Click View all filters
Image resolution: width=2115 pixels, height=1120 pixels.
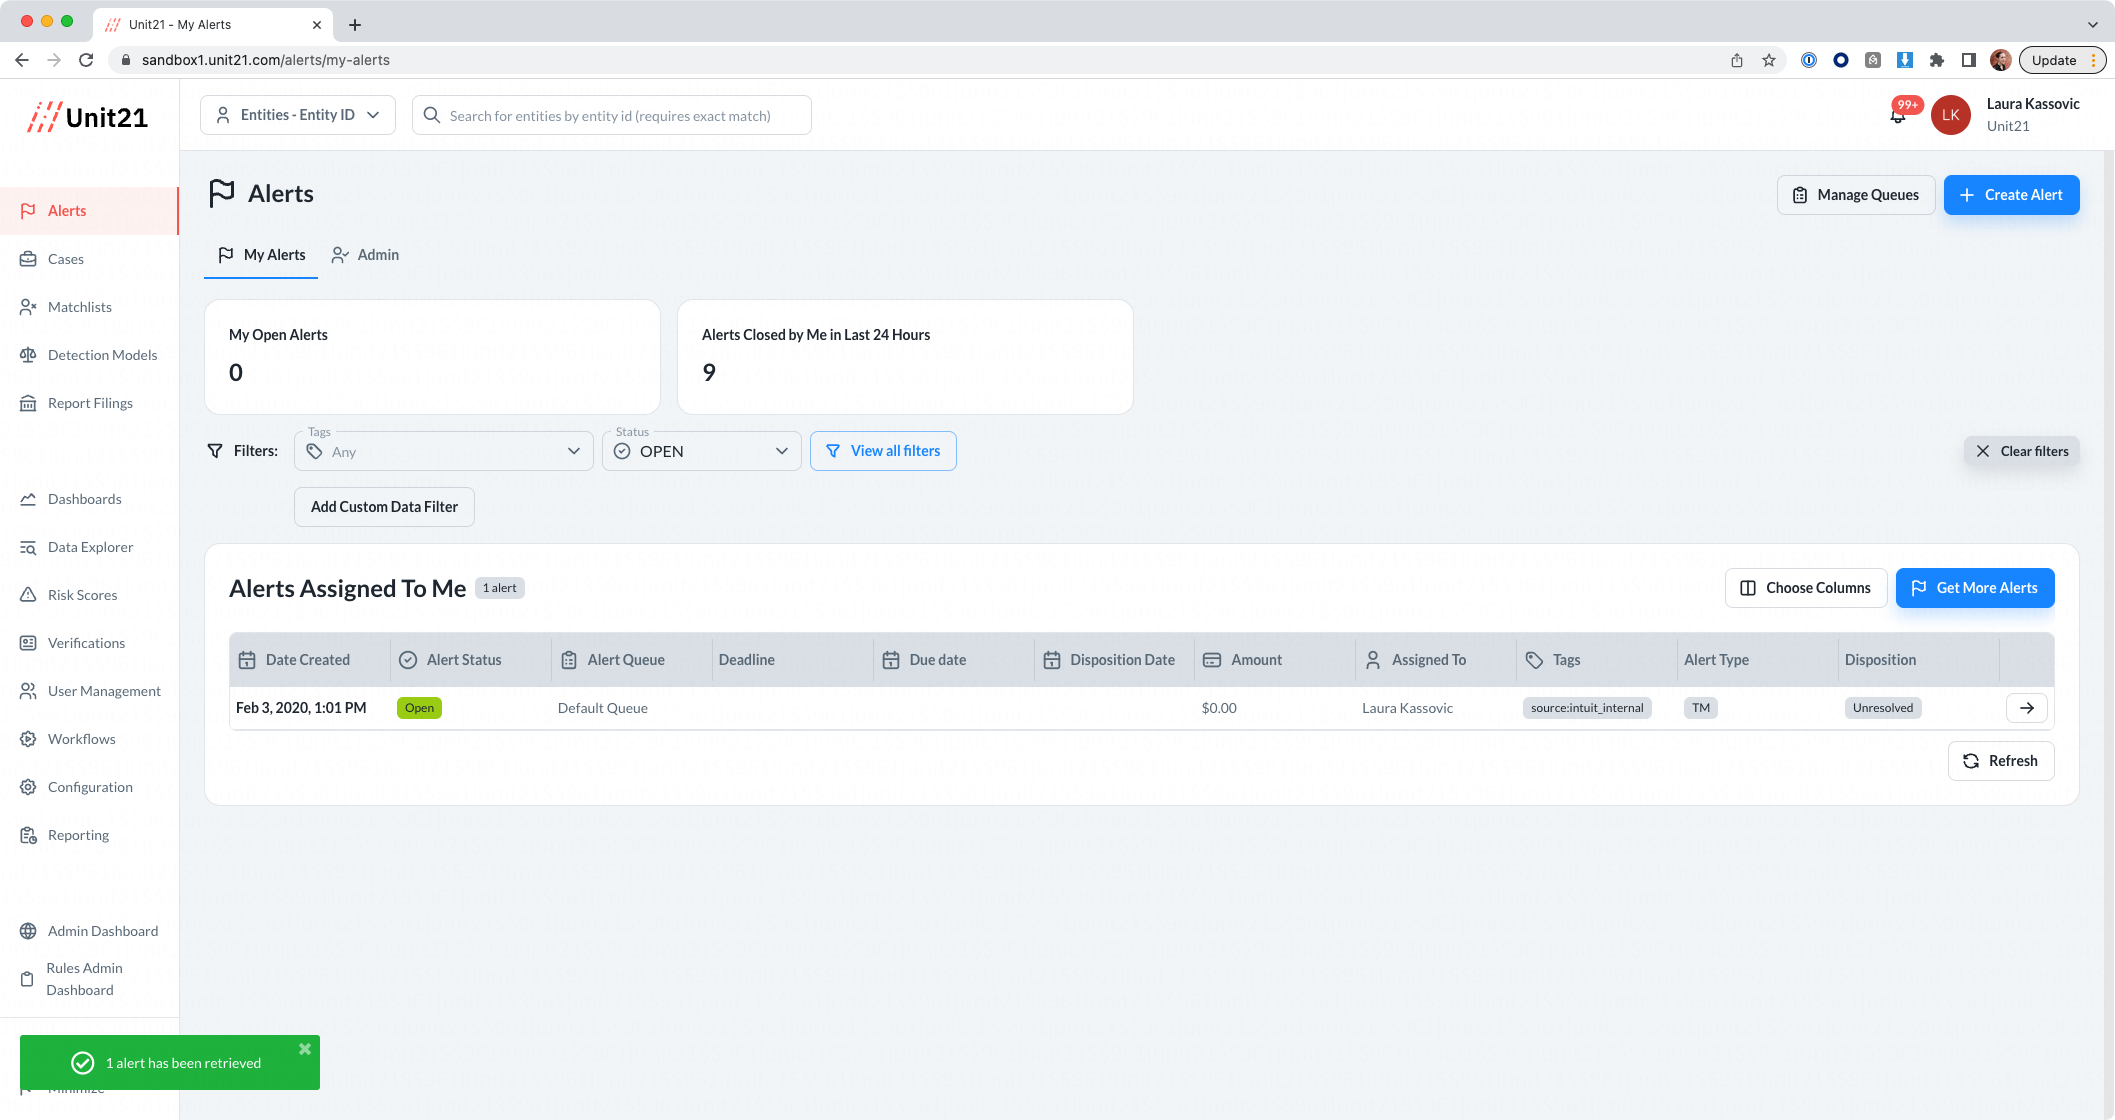pos(883,451)
